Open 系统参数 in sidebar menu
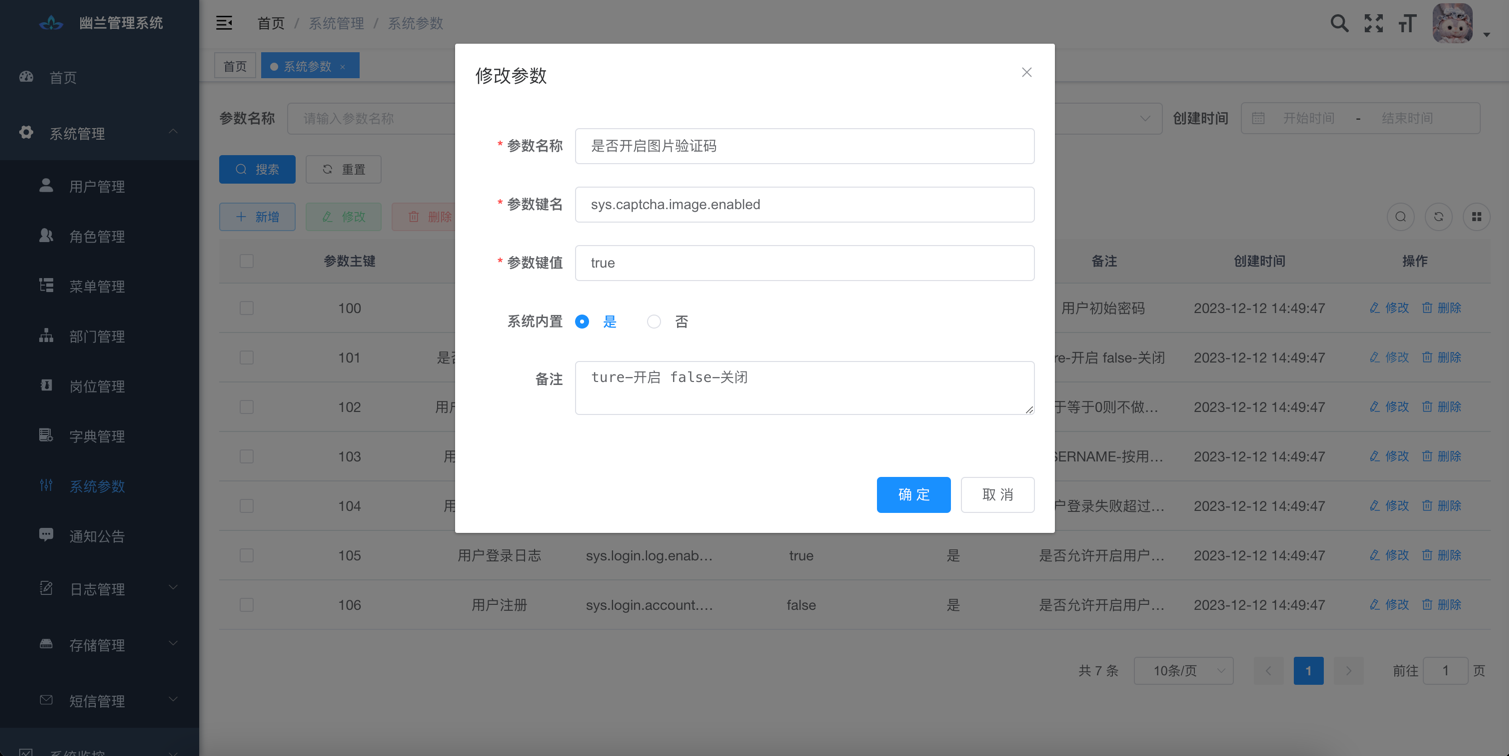 [x=99, y=487]
